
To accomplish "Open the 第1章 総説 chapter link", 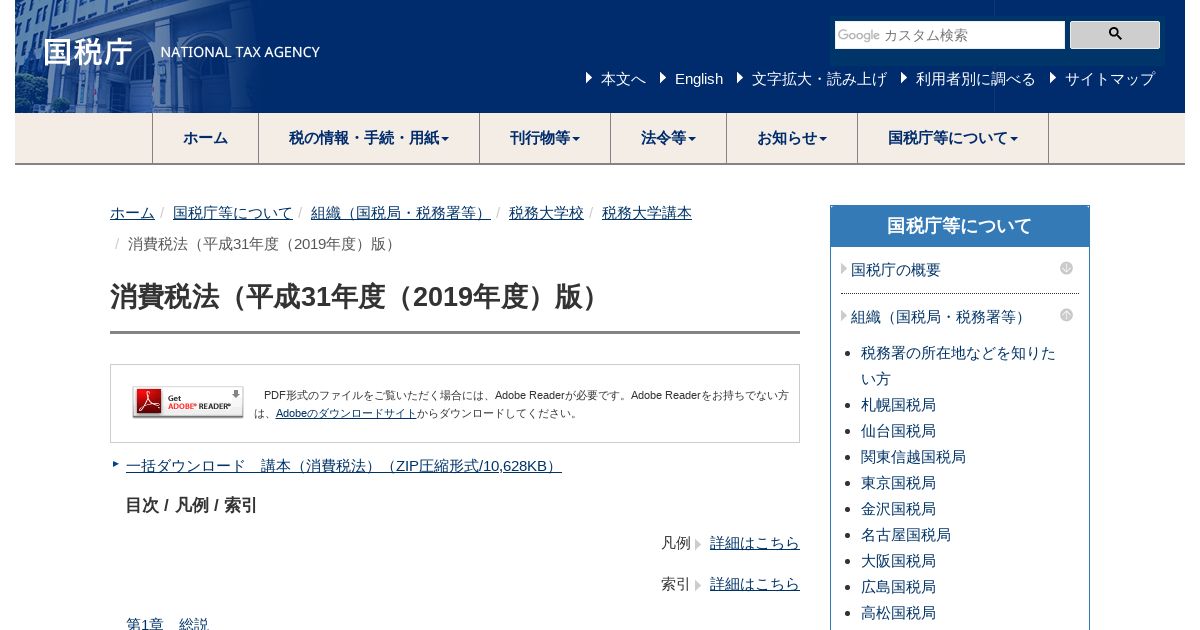I will [x=167, y=624].
